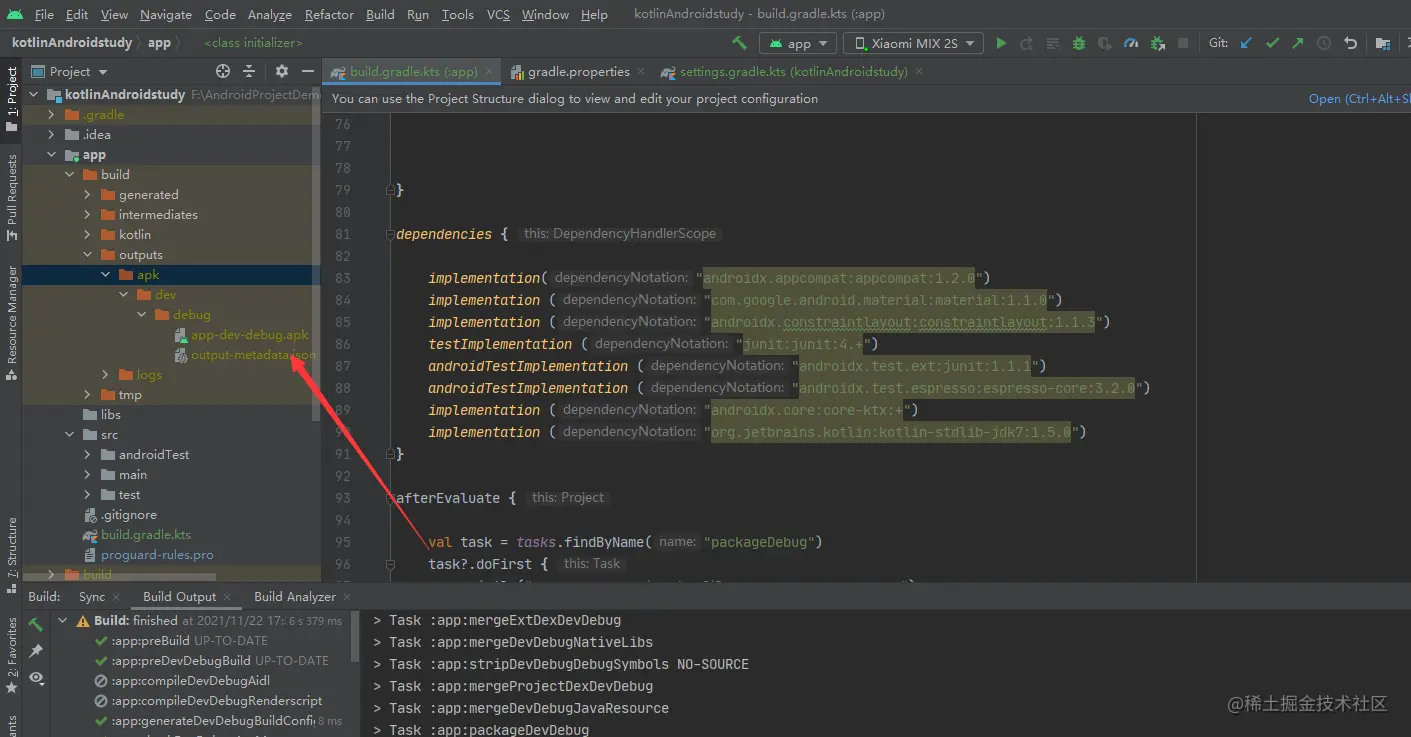The height and width of the screenshot is (737, 1411).
Task: Click Apply Code Changes icon in toolbar
Action: [x=1053, y=43]
